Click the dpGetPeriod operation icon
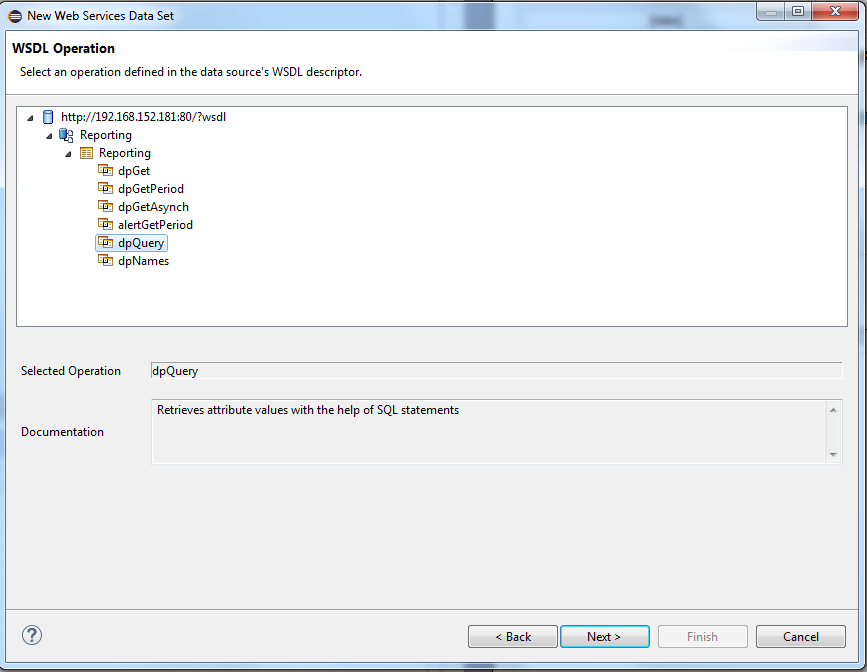 [105, 189]
